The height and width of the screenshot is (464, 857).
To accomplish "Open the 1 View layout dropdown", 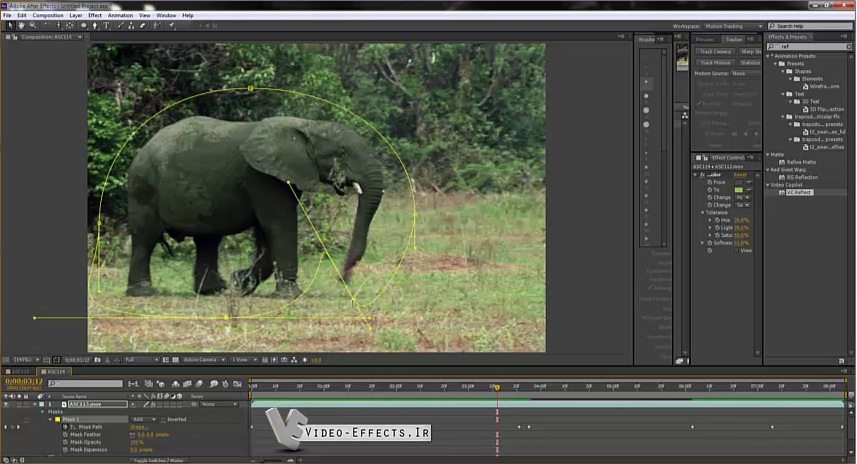I will click(243, 360).
